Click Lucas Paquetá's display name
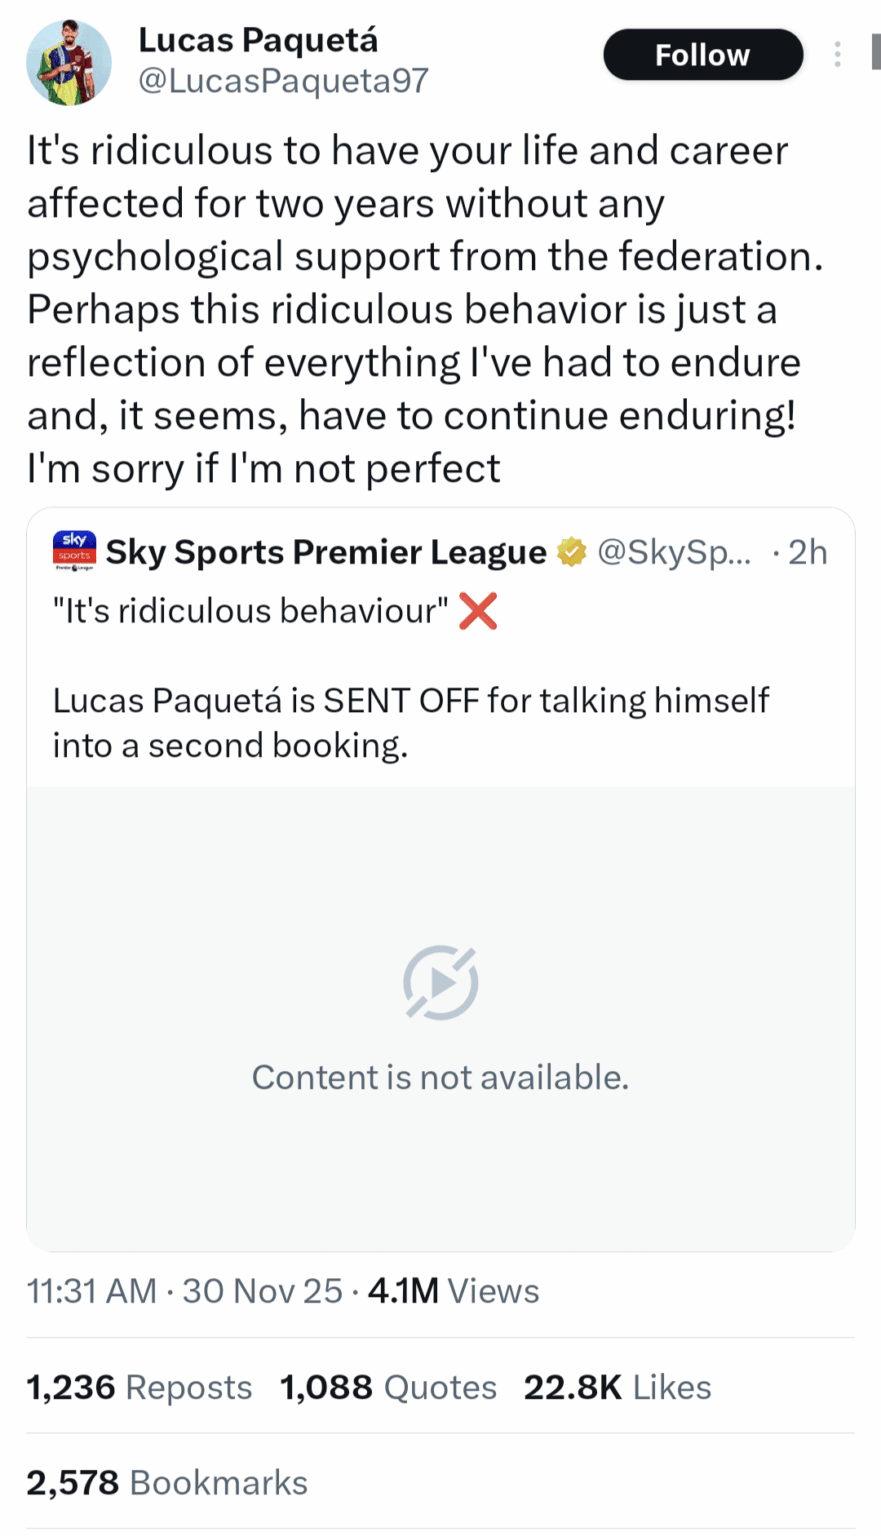 click(260, 40)
